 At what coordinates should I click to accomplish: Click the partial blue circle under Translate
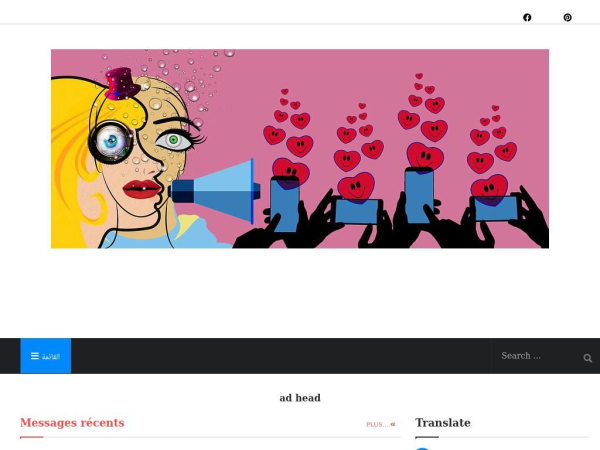422,448
